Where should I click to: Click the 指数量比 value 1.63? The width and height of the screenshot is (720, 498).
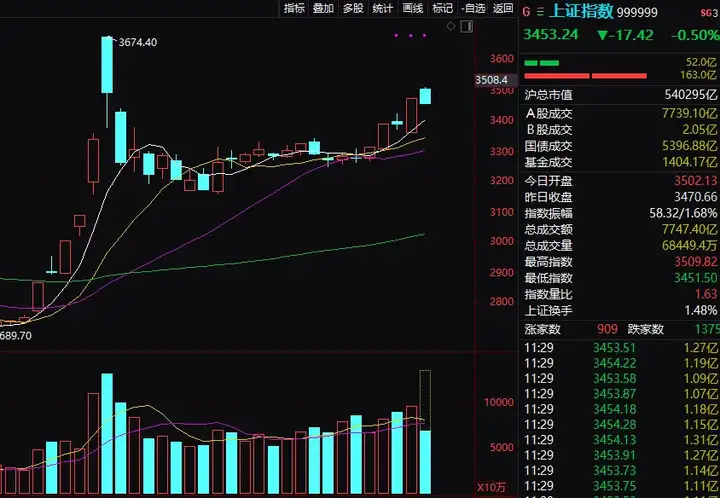click(706, 294)
